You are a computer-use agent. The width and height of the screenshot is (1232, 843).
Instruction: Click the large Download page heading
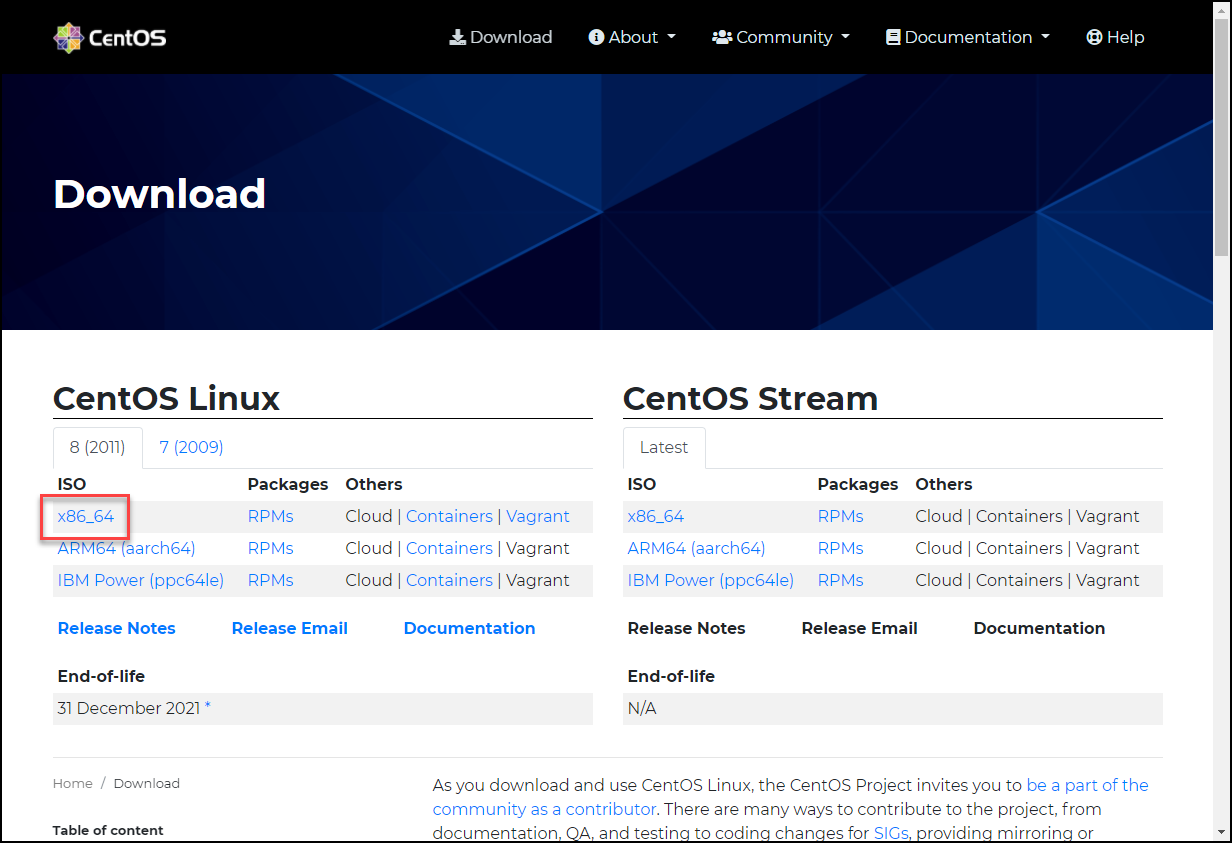tap(159, 193)
